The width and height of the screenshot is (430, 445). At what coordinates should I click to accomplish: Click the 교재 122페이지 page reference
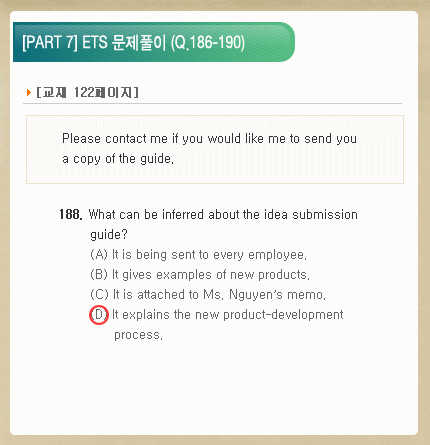(x=87, y=92)
